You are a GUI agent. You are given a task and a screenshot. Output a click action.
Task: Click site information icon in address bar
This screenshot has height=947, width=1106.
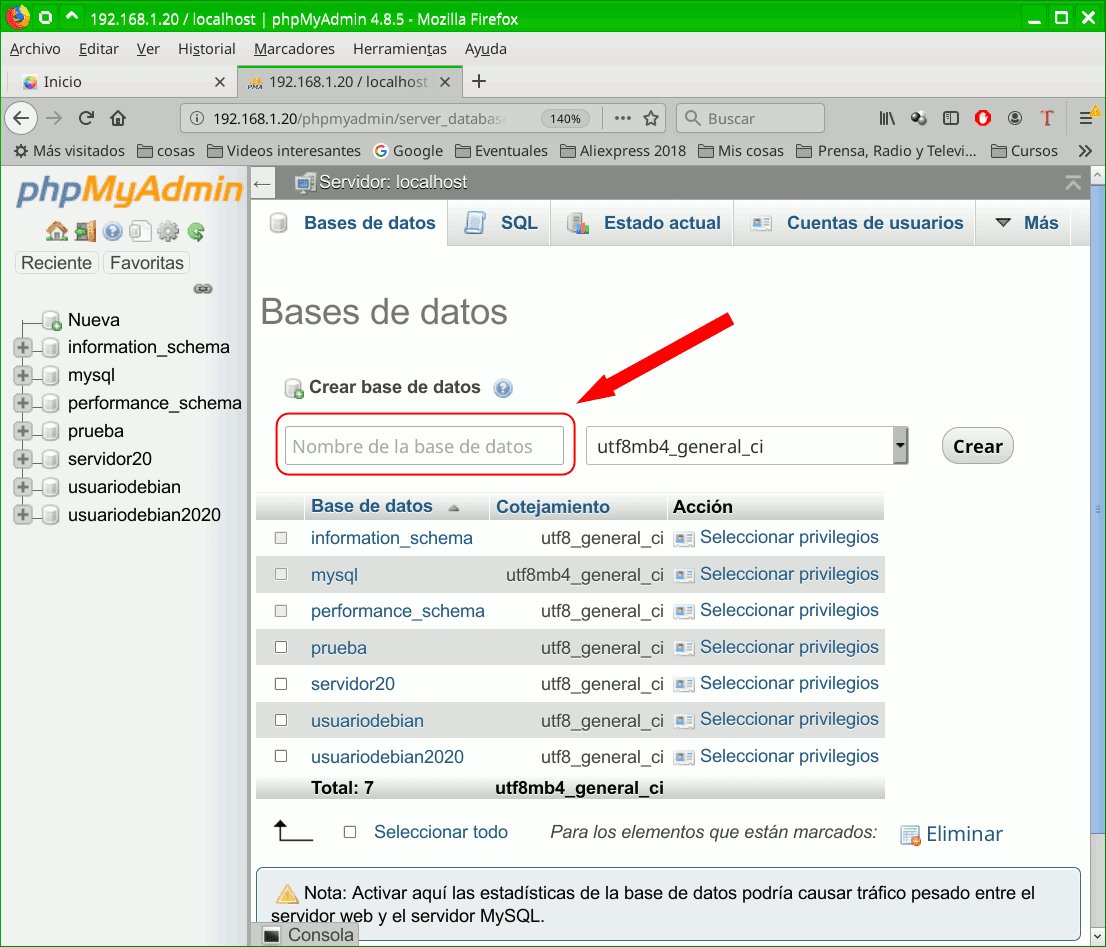point(198,118)
